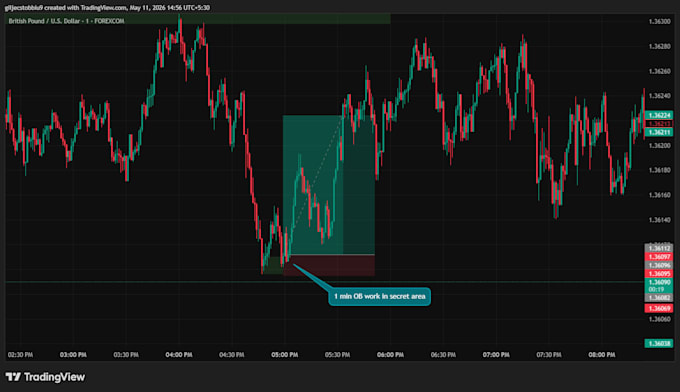Click the 03:00 PM time axis label
The image size is (680, 392).
[73, 355]
